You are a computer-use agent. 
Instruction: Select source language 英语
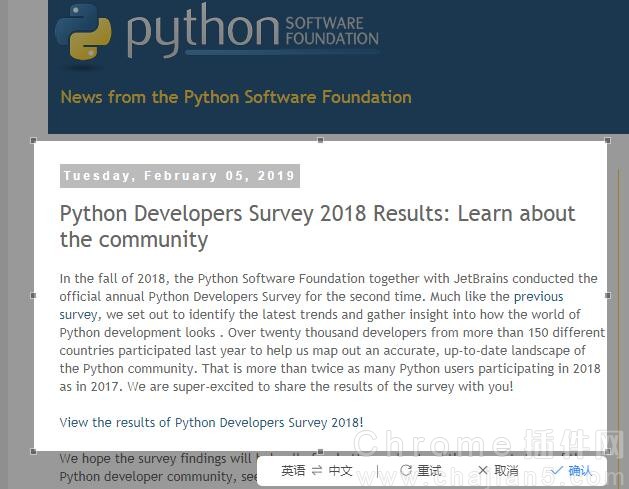point(293,471)
